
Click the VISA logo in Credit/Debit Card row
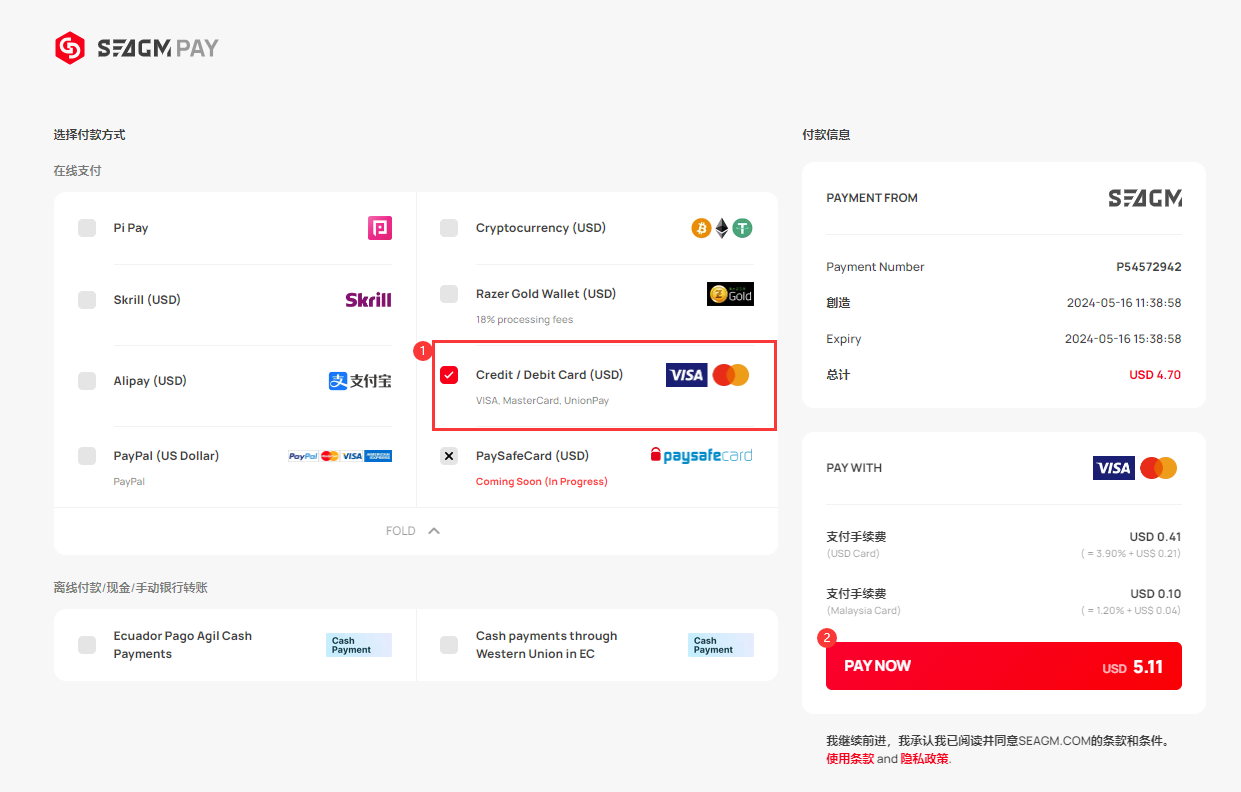(687, 375)
